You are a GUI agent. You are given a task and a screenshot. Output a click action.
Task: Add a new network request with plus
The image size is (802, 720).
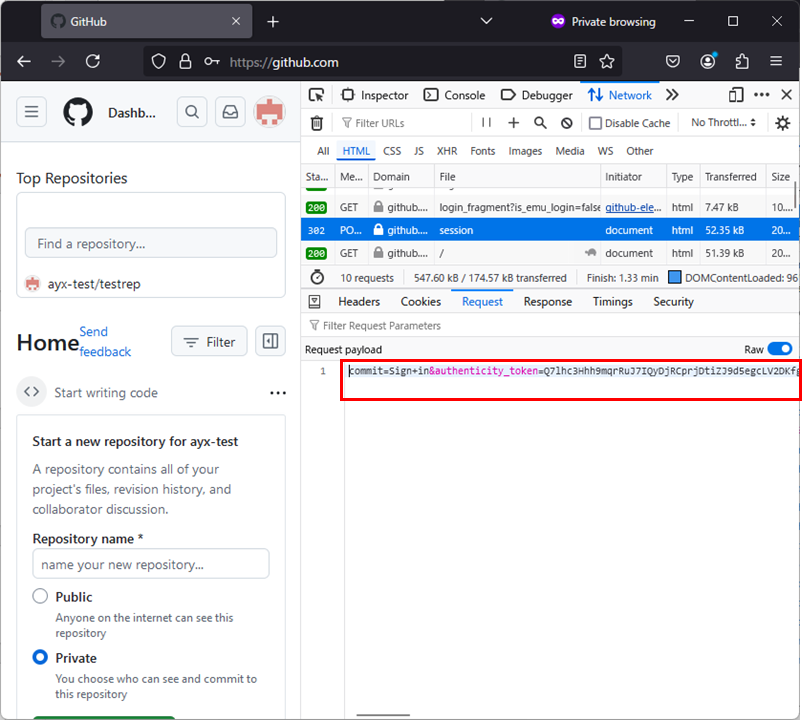514,123
